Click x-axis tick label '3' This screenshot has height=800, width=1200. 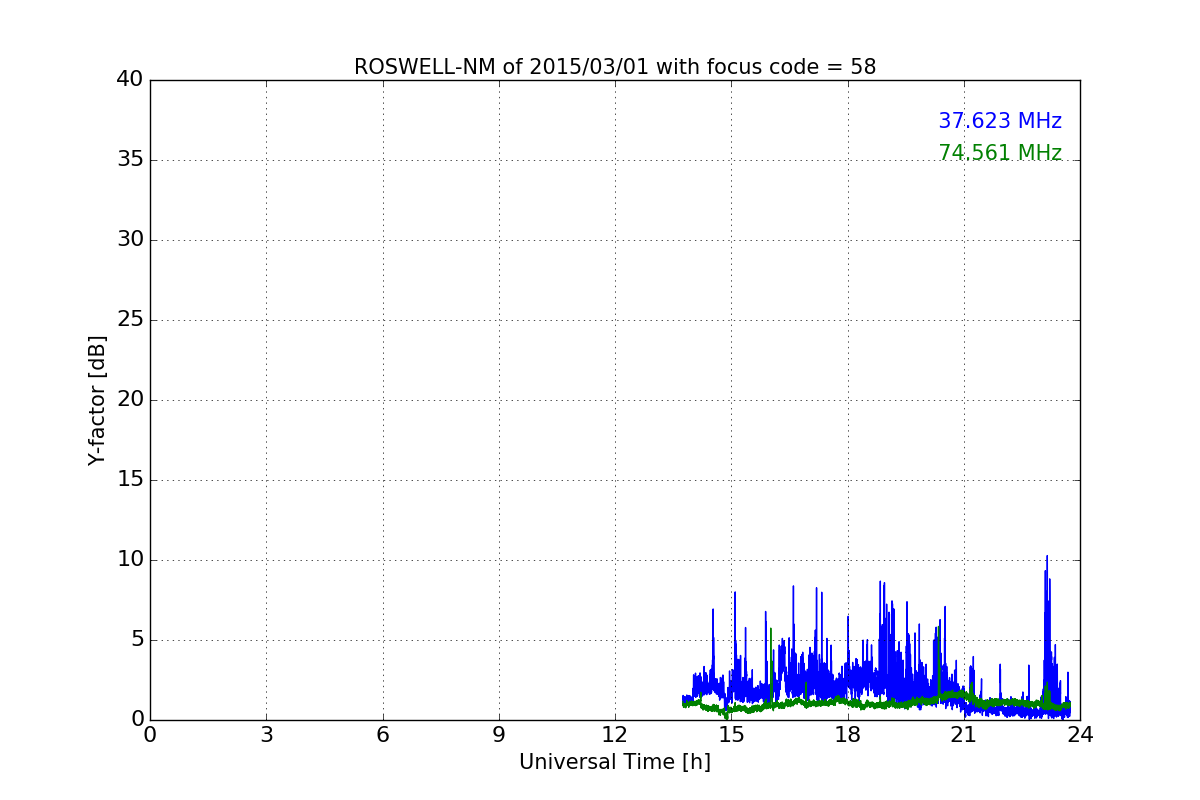pyautogui.click(x=266, y=735)
